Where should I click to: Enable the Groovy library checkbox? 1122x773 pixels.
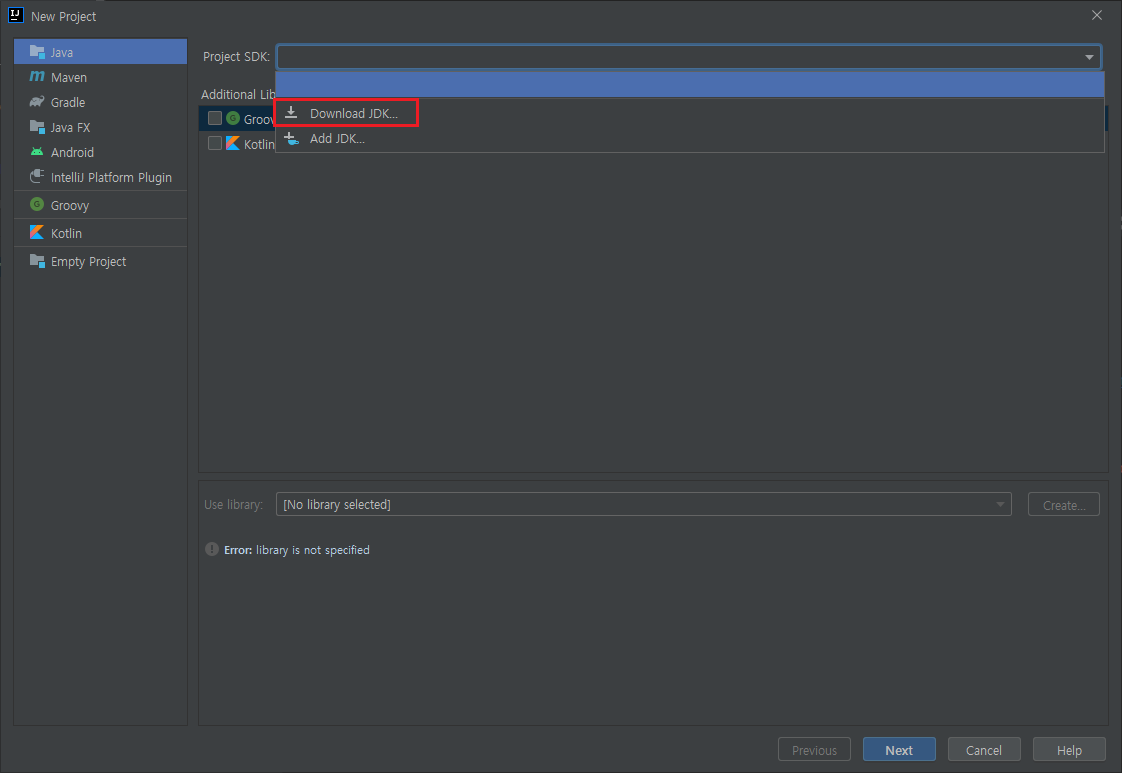215,118
